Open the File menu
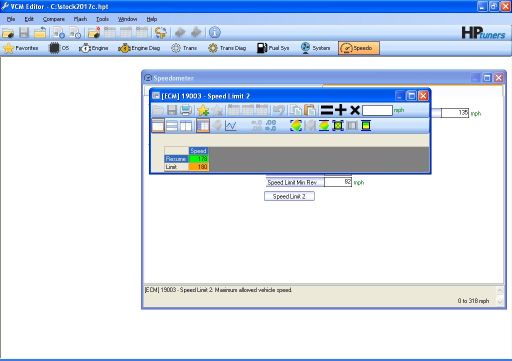The image size is (512, 361). tap(11, 19)
